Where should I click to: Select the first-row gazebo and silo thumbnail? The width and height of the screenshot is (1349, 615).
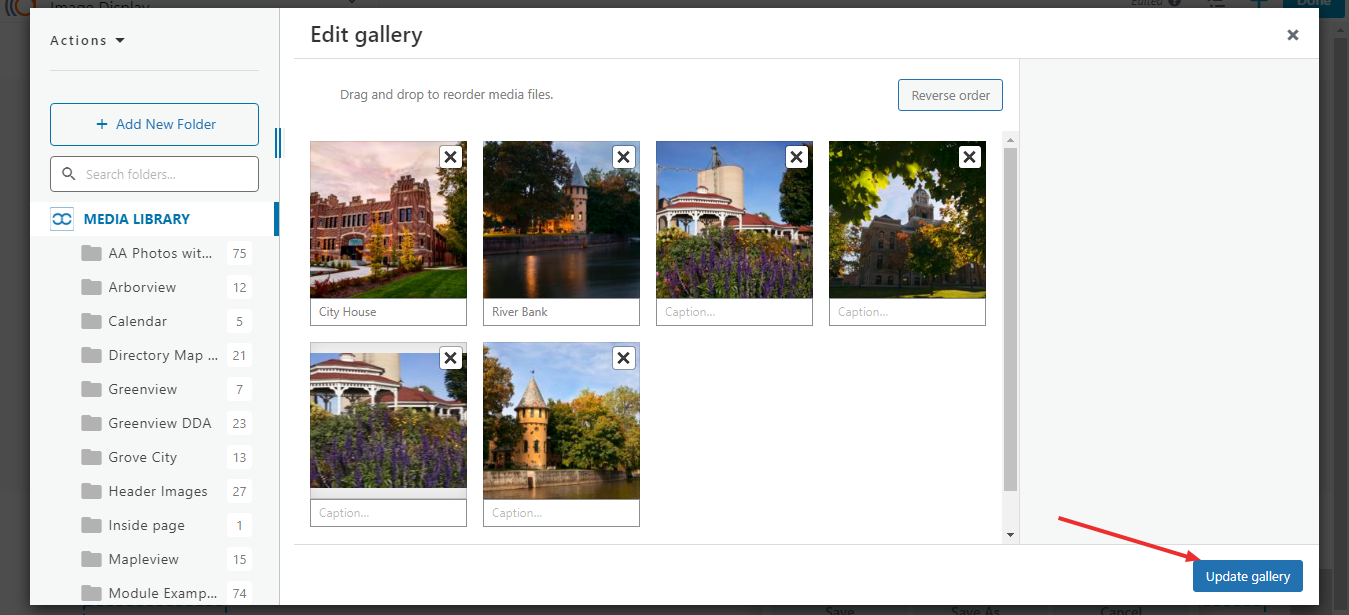point(734,220)
